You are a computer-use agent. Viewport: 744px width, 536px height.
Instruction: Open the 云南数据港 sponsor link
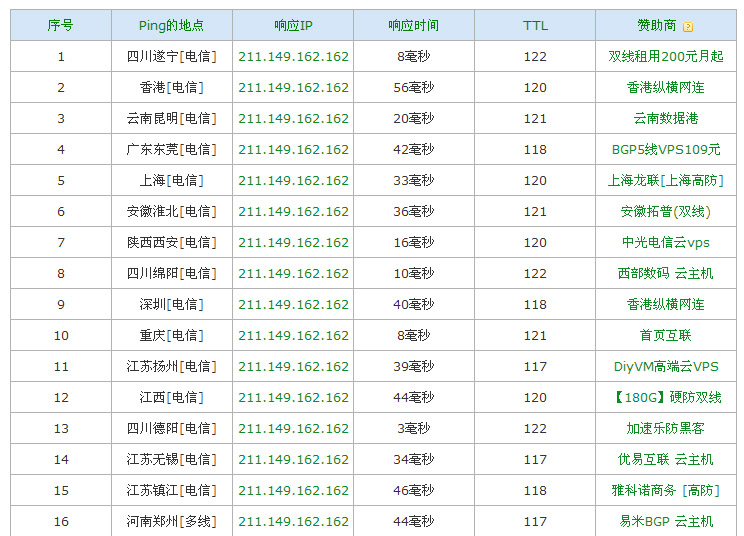coord(665,119)
